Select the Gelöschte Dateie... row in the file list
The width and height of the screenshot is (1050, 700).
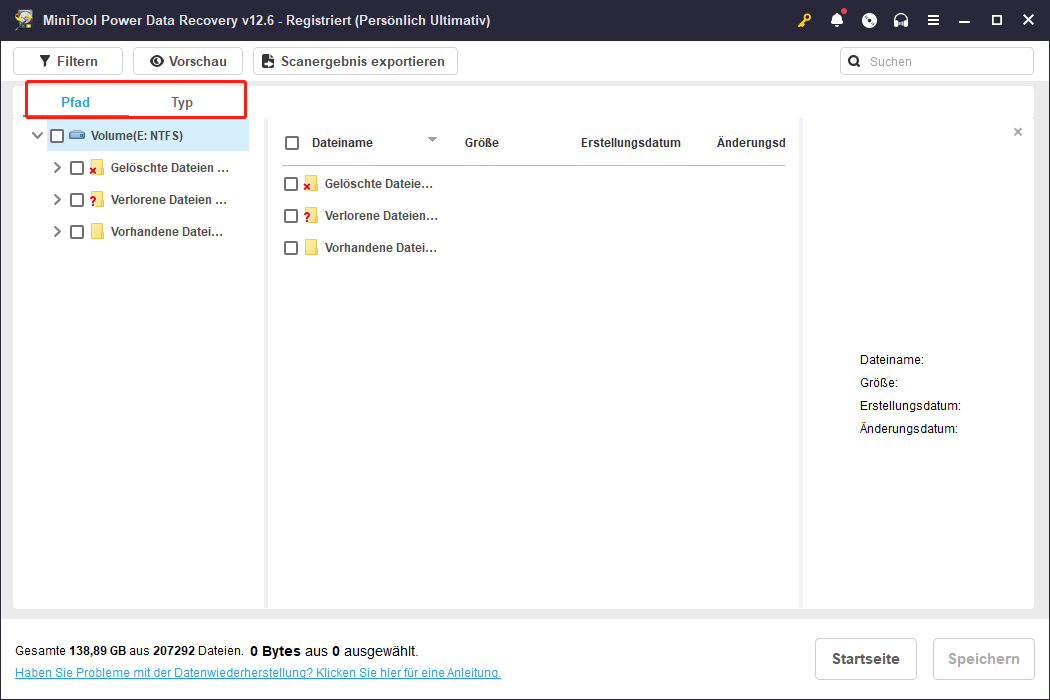pyautogui.click(x=379, y=184)
